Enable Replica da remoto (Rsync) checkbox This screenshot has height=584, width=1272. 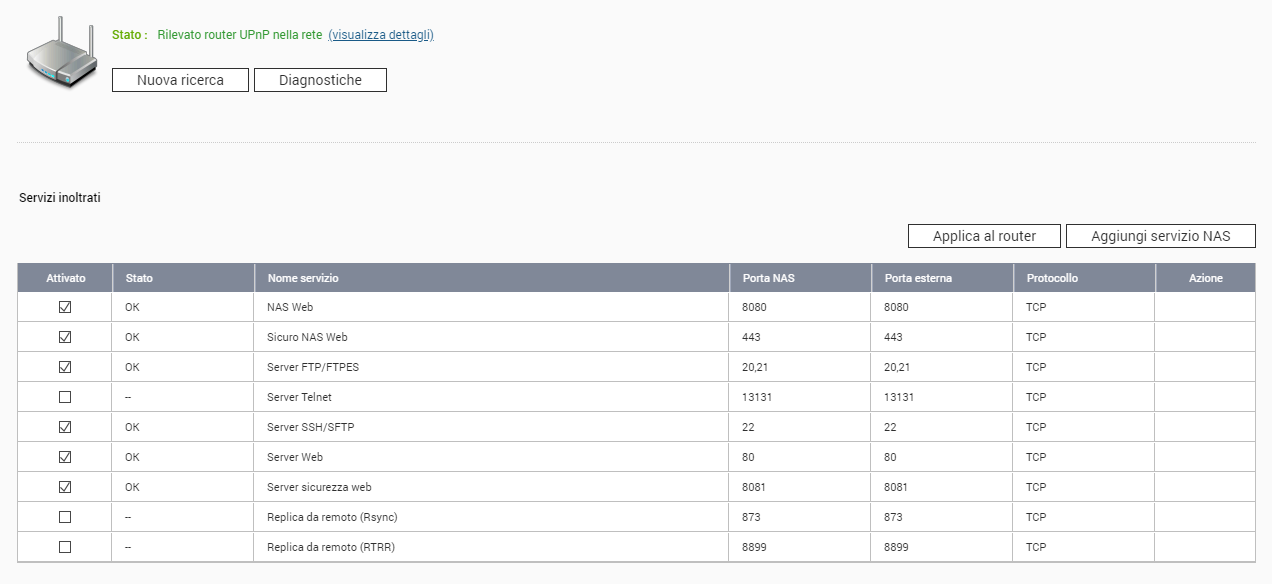coord(65,517)
